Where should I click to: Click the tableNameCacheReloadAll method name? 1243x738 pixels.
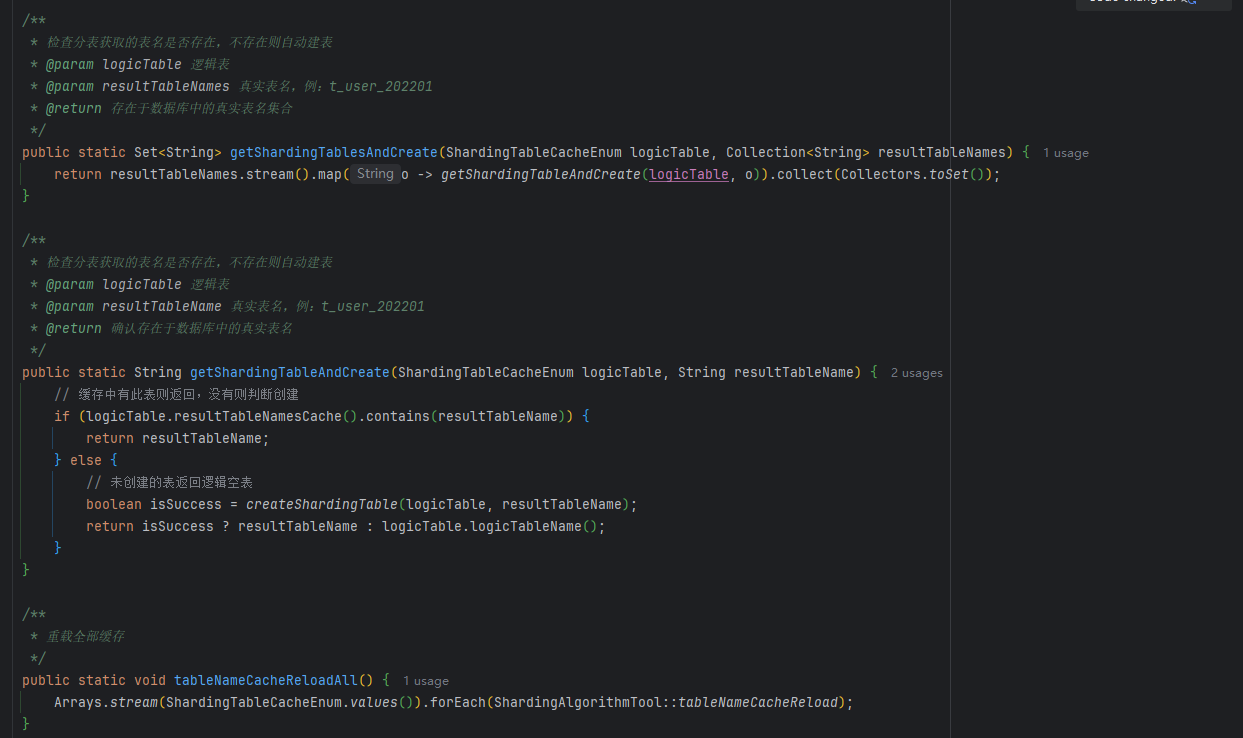click(x=266, y=680)
